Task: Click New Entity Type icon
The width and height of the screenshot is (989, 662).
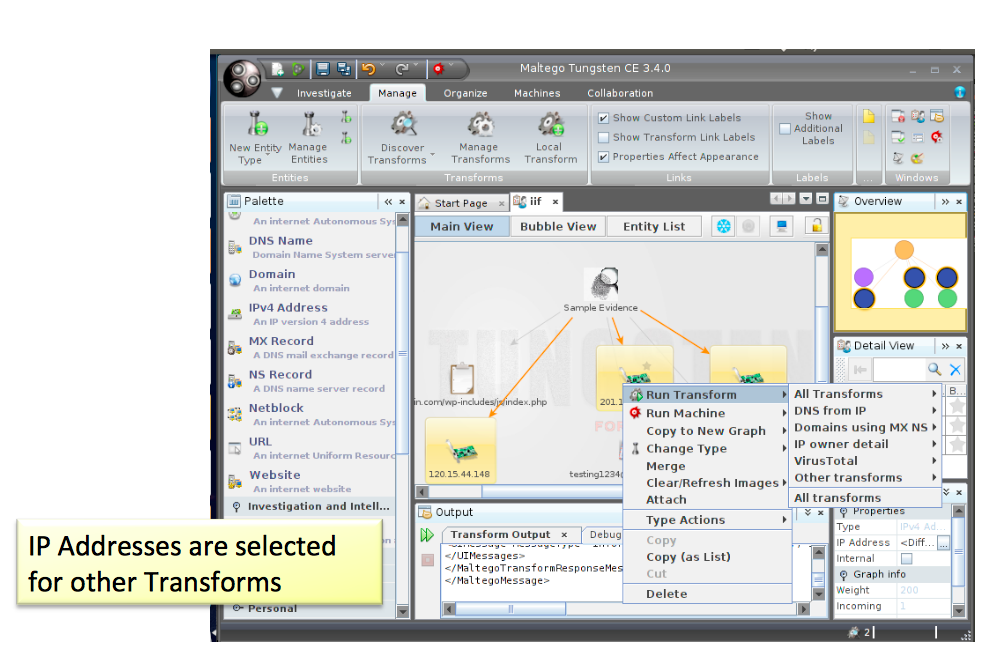Action: pyautogui.click(x=257, y=124)
